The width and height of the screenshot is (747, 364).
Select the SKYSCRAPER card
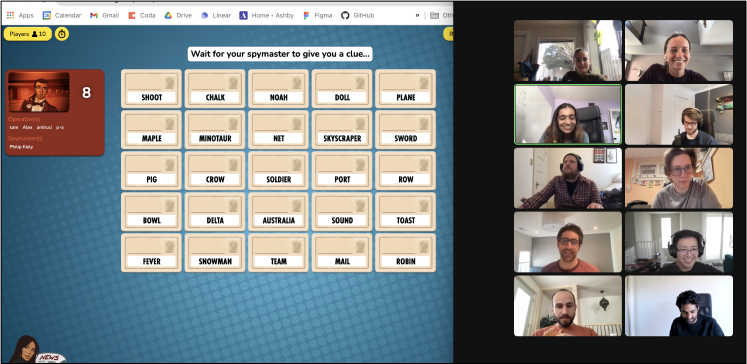coord(342,130)
